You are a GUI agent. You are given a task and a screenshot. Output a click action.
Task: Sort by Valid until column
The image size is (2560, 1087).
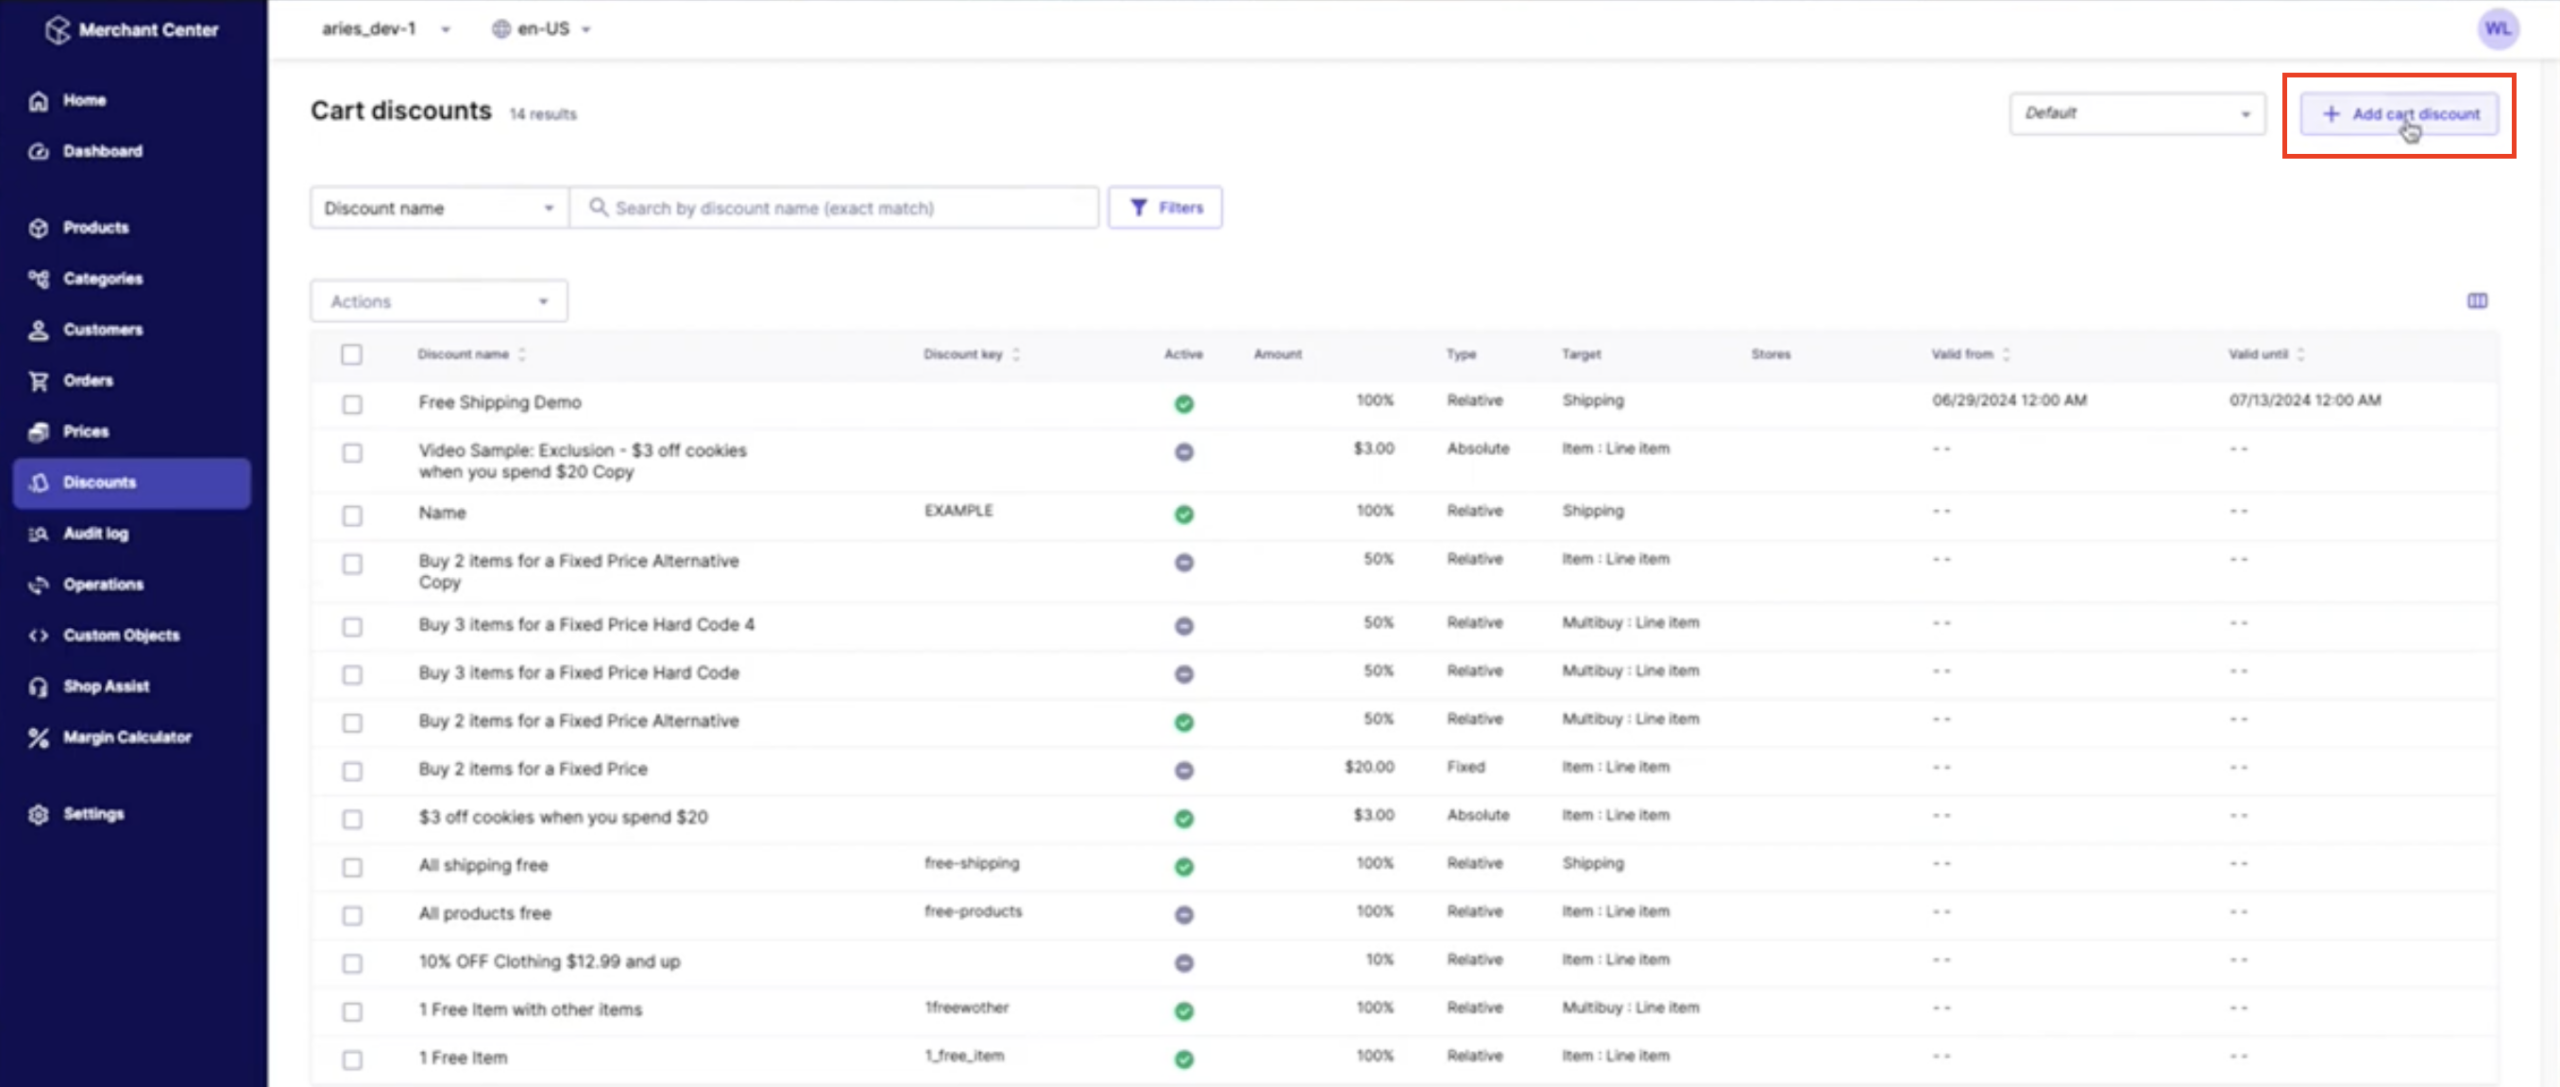click(2266, 355)
